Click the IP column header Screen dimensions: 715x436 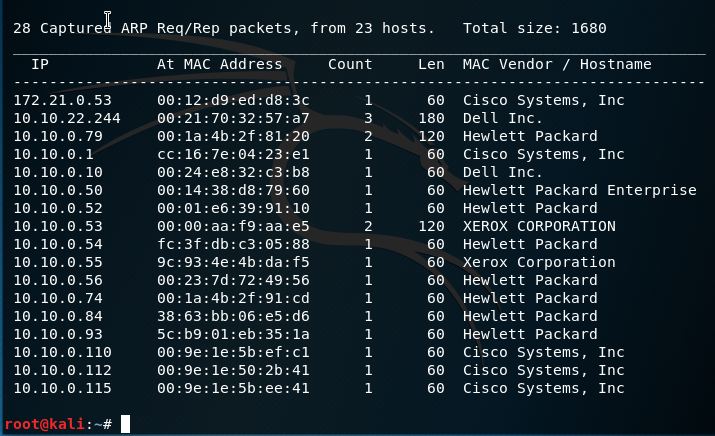[x=40, y=64]
